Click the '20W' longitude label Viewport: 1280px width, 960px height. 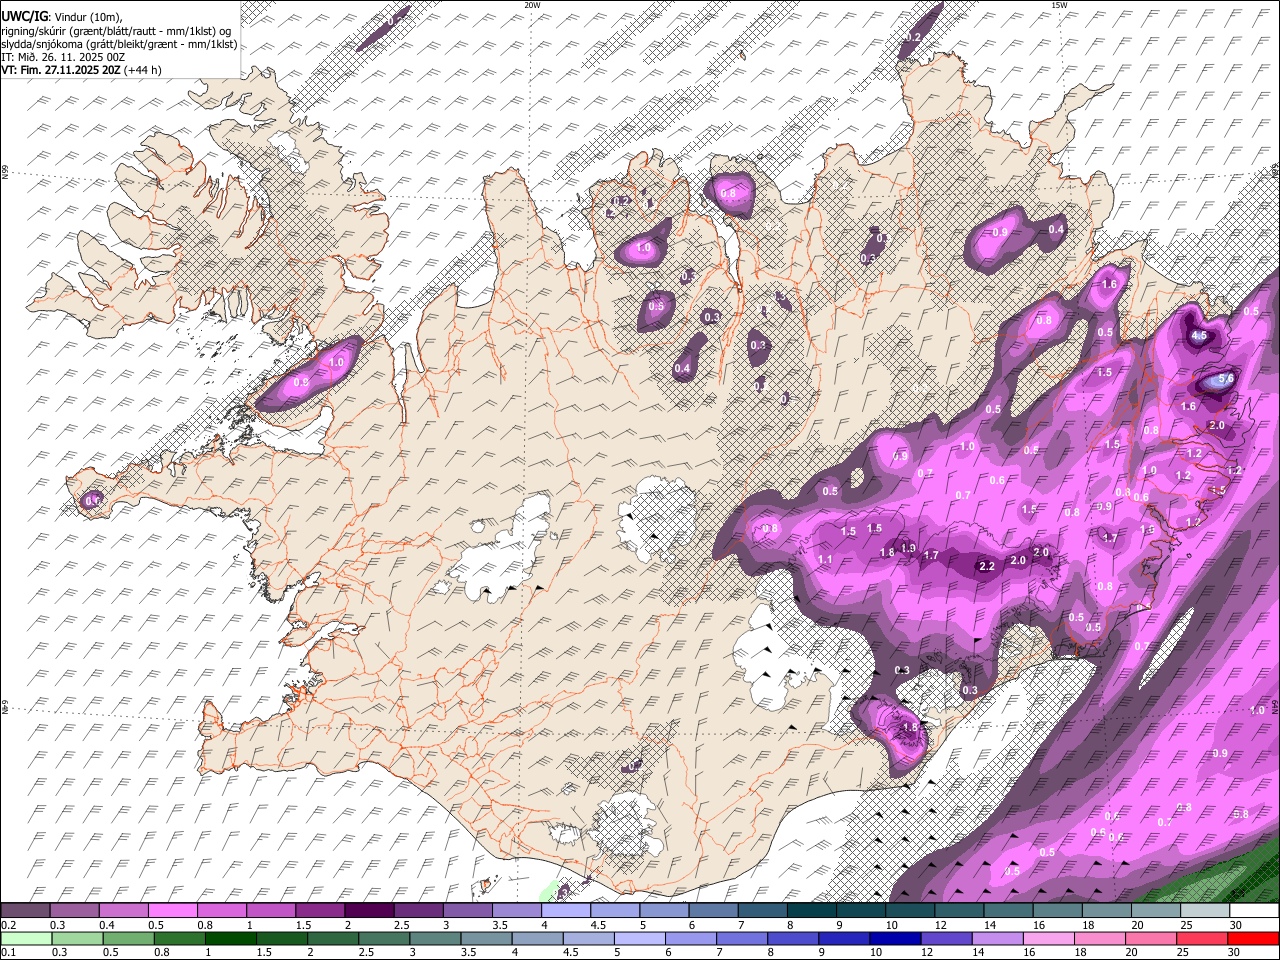pos(532,5)
